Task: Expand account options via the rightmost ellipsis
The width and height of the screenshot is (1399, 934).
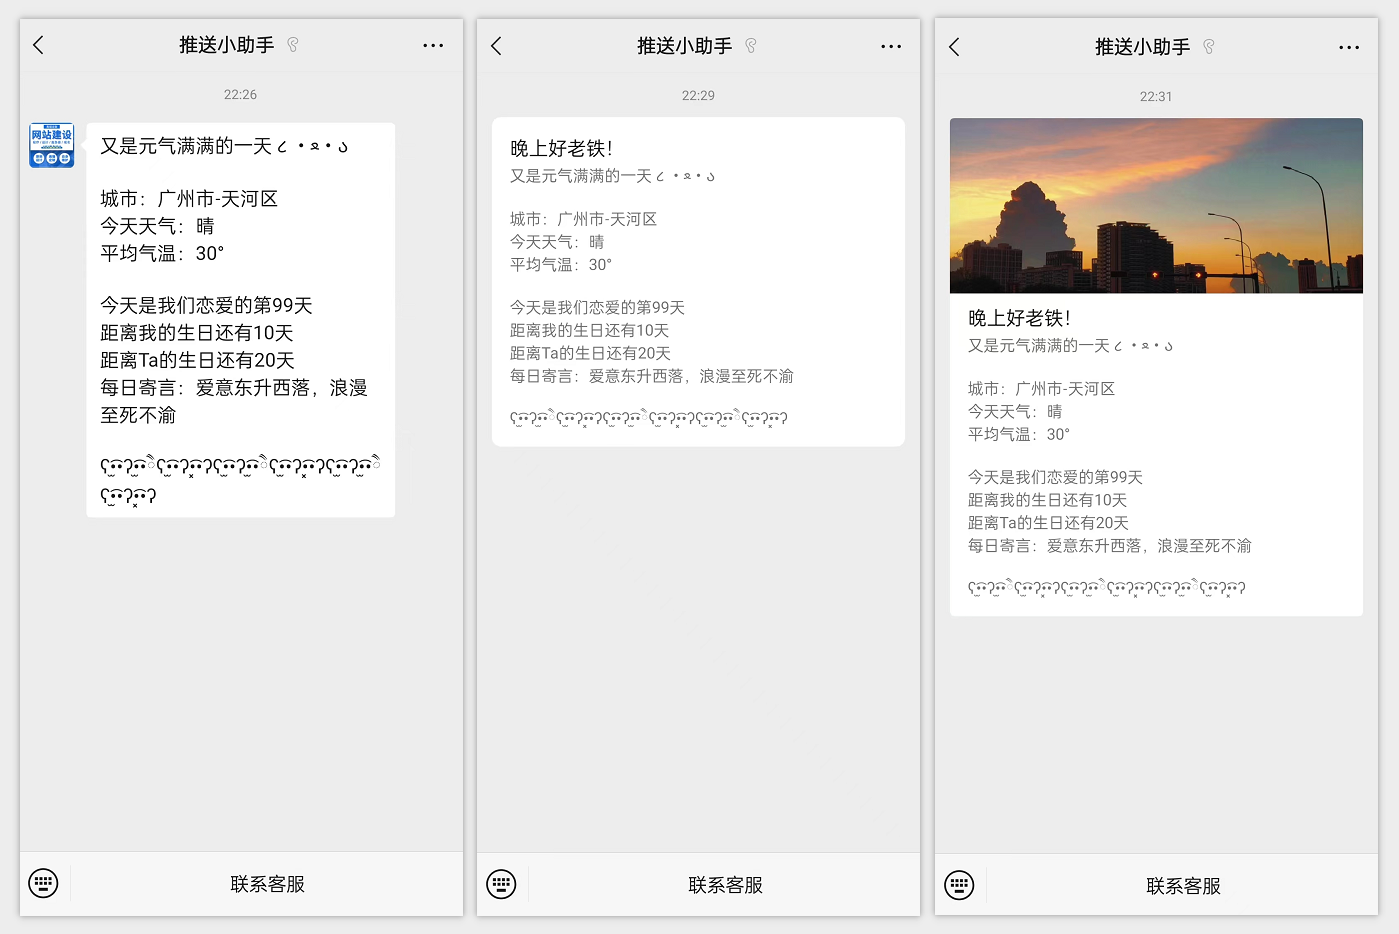Action: click(1349, 46)
